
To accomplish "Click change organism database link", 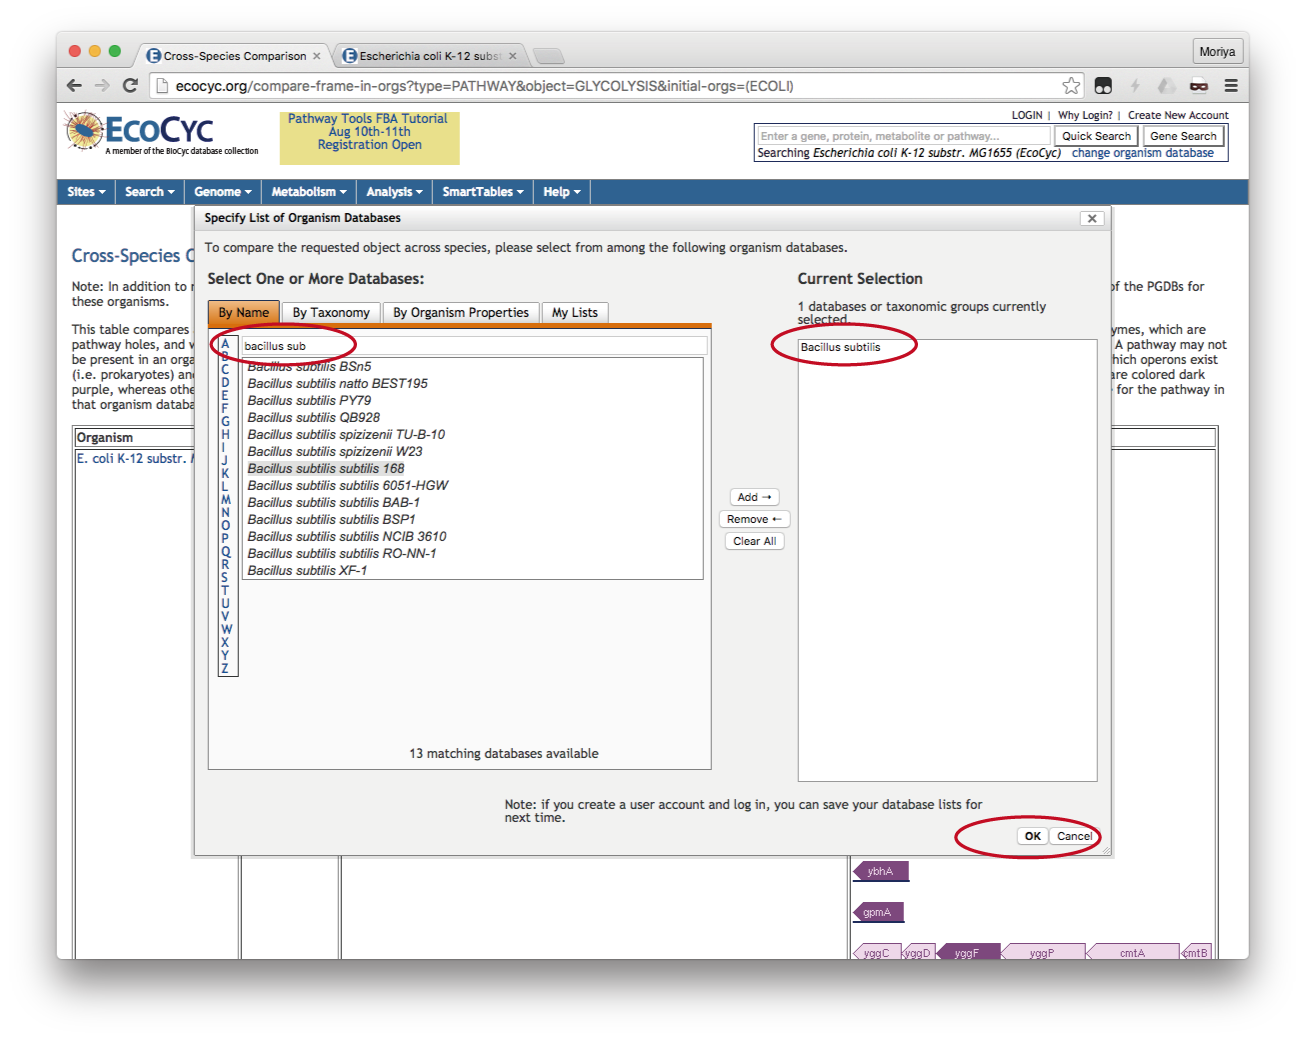I will [x=1143, y=153].
